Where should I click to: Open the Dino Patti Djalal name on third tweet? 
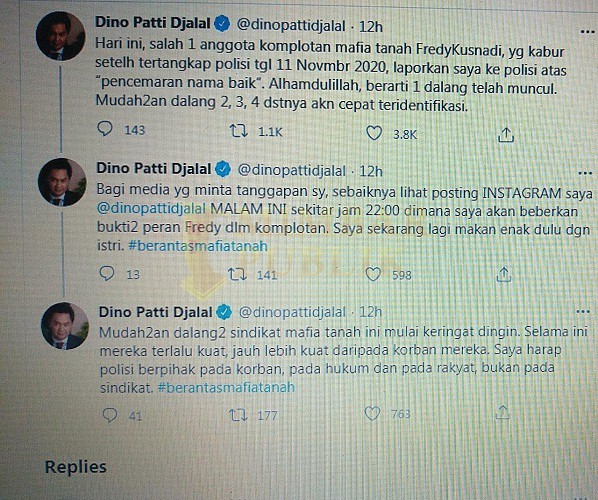(x=155, y=312)
